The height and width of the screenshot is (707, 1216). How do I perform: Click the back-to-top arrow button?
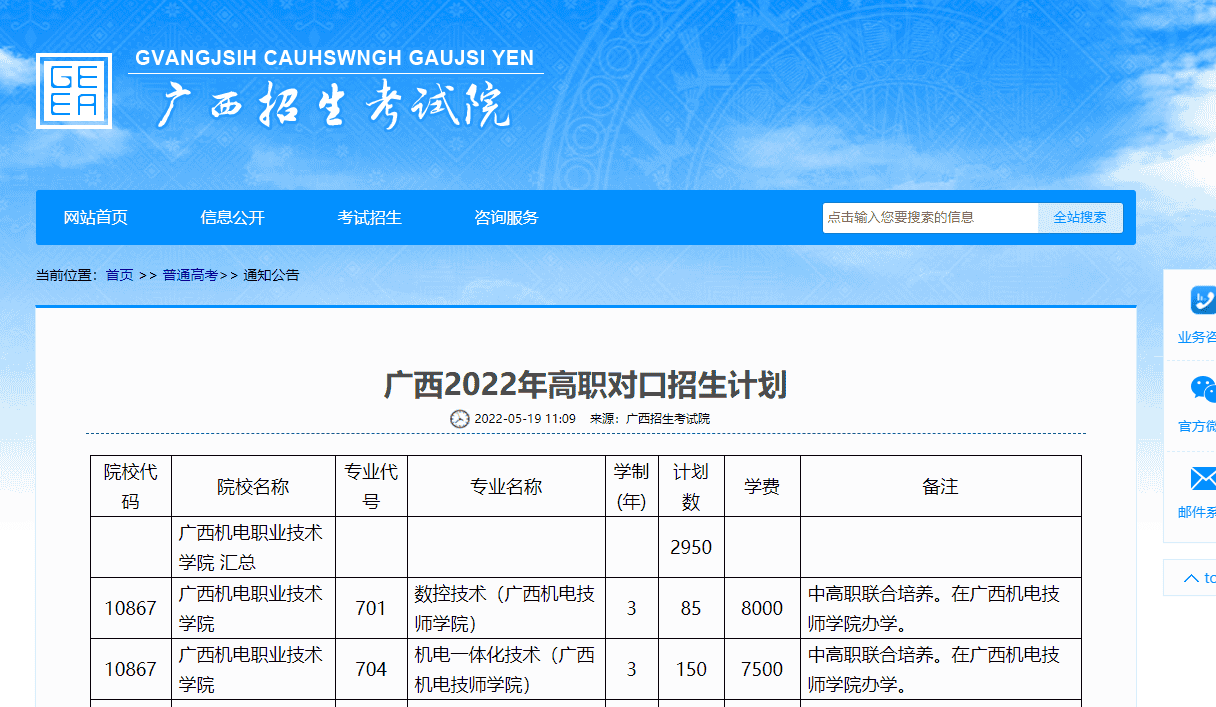[1191, 578]
